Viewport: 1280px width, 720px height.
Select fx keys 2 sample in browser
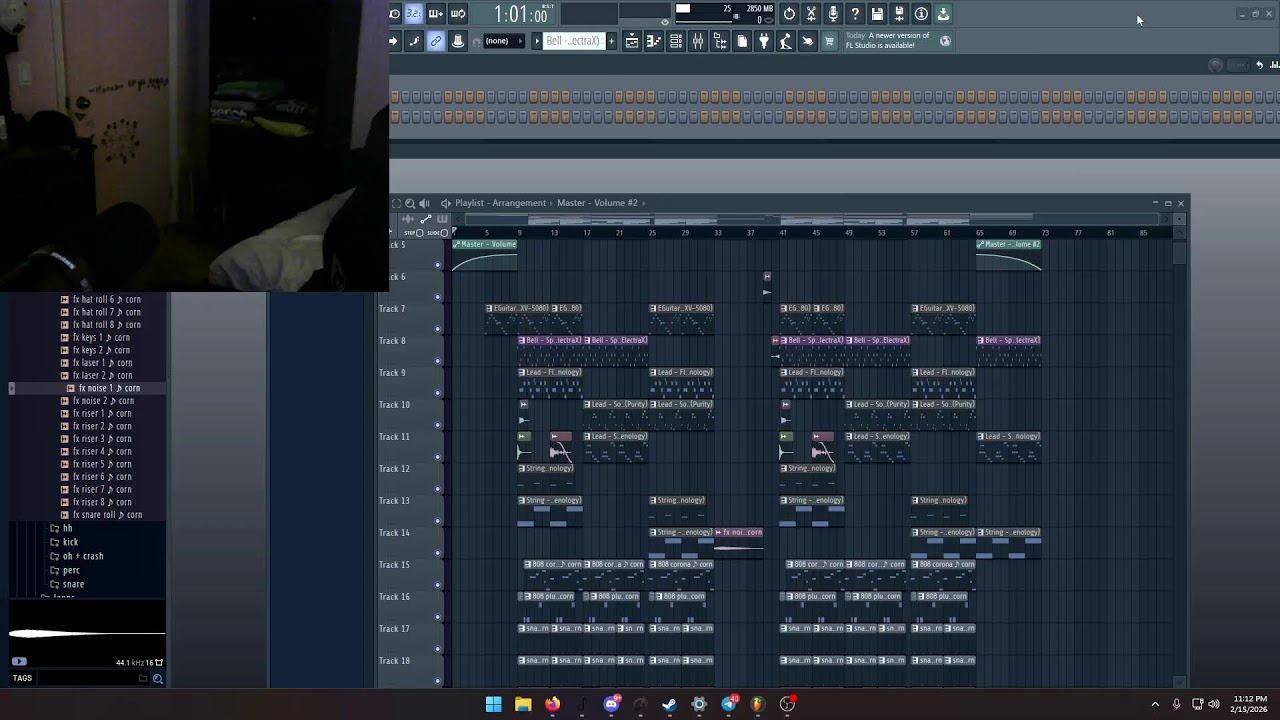[x=101, y=350]
